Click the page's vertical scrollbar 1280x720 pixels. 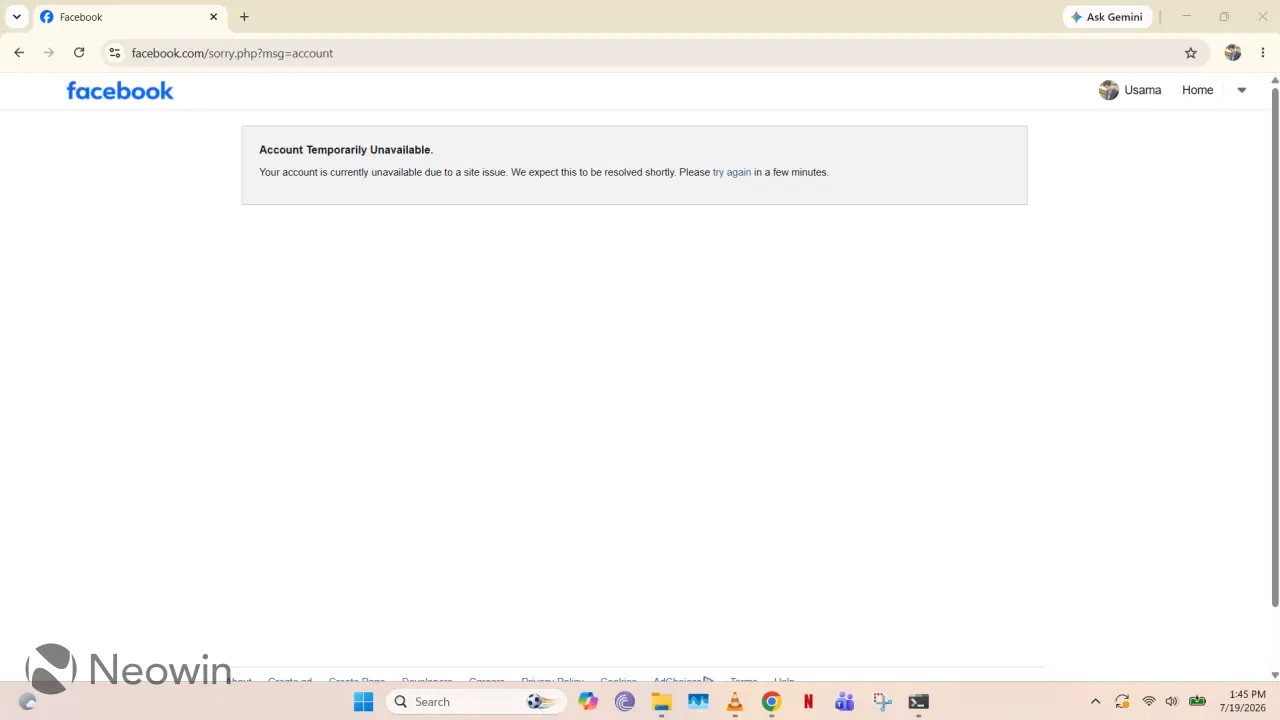(1274, 347)
